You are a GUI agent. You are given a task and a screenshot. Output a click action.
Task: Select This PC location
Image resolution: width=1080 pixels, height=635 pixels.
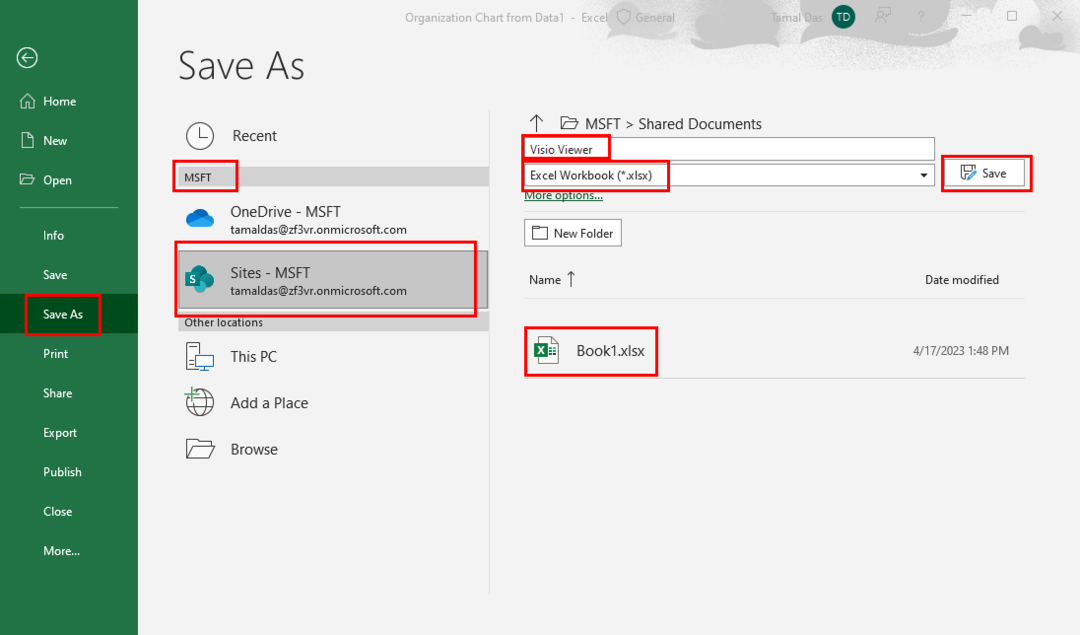pos(253,357)
